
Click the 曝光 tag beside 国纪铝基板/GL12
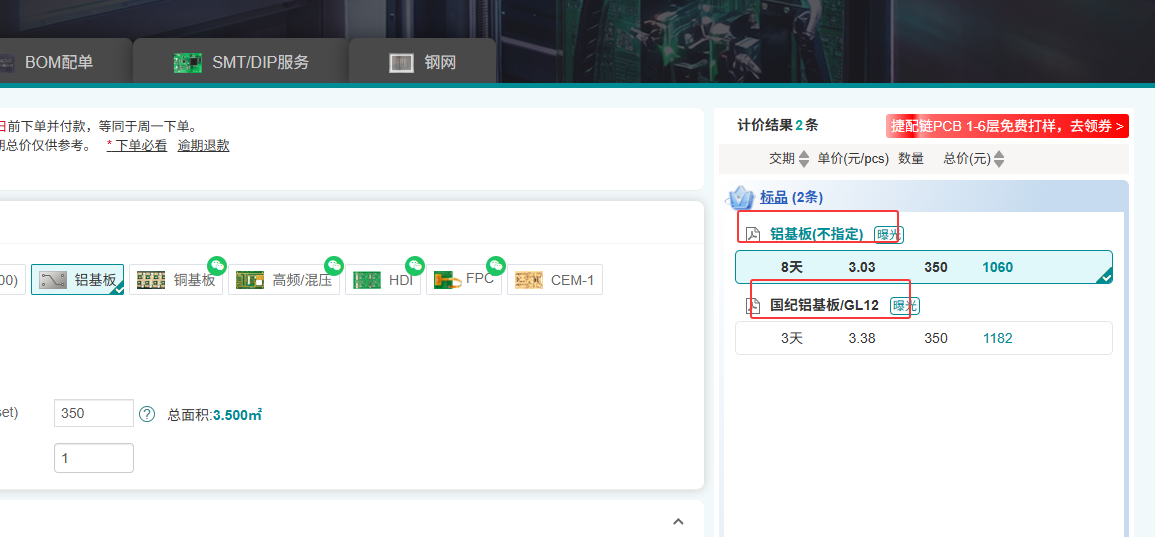point(905,305)
